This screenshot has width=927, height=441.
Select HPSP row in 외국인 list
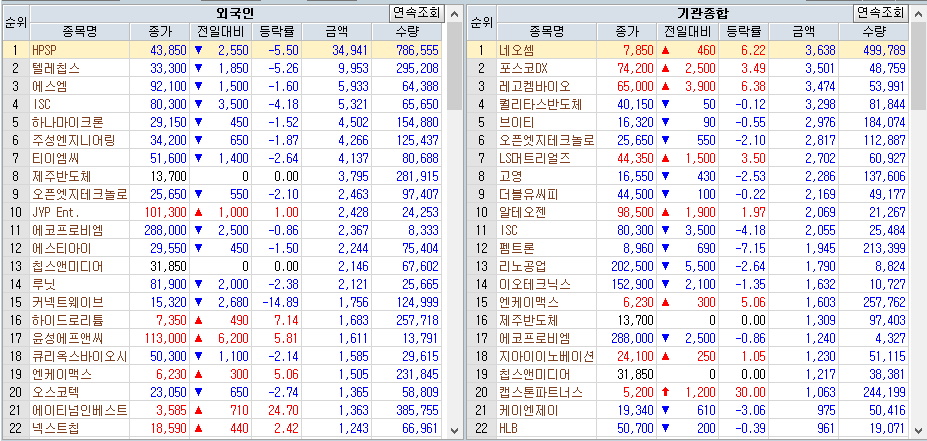pos(223,51)
